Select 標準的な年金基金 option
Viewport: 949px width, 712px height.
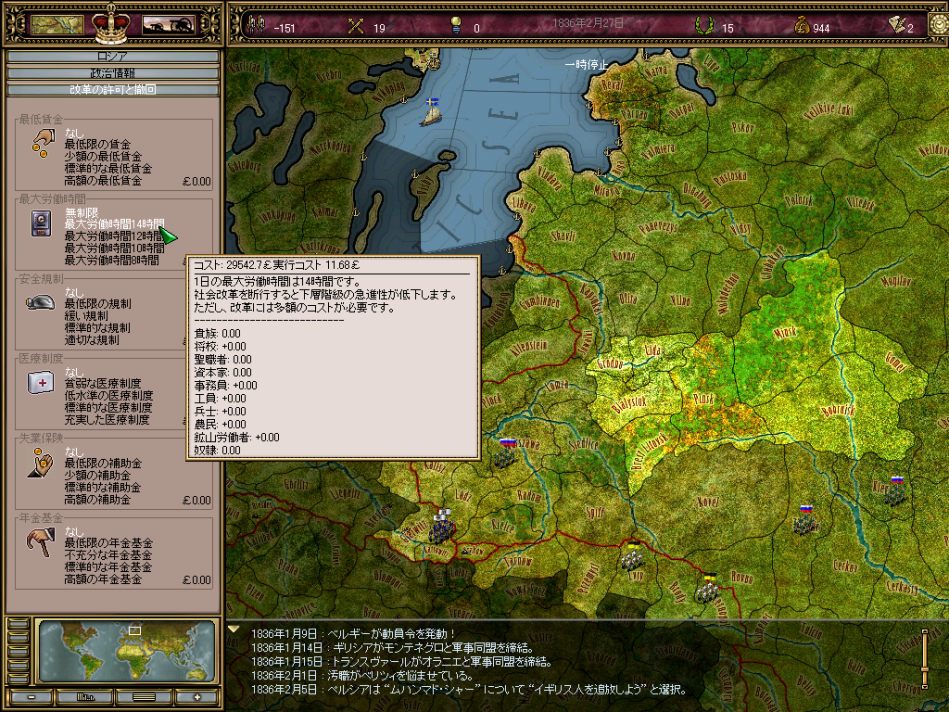tap(108, 567)
